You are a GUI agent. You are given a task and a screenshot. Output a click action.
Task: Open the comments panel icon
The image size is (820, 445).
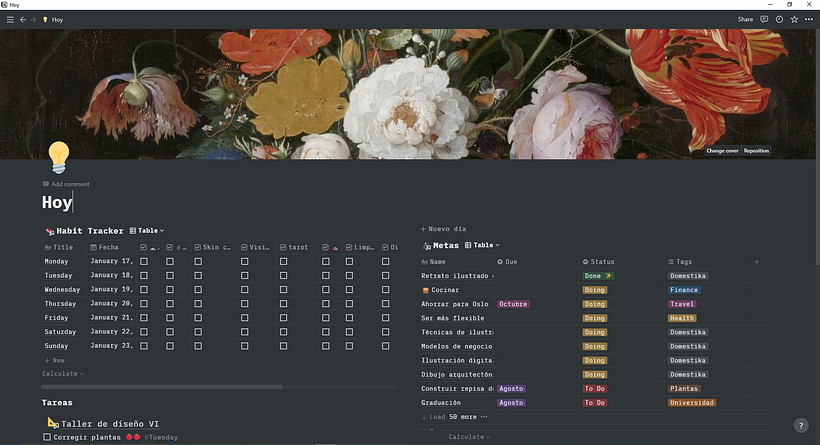764,19
